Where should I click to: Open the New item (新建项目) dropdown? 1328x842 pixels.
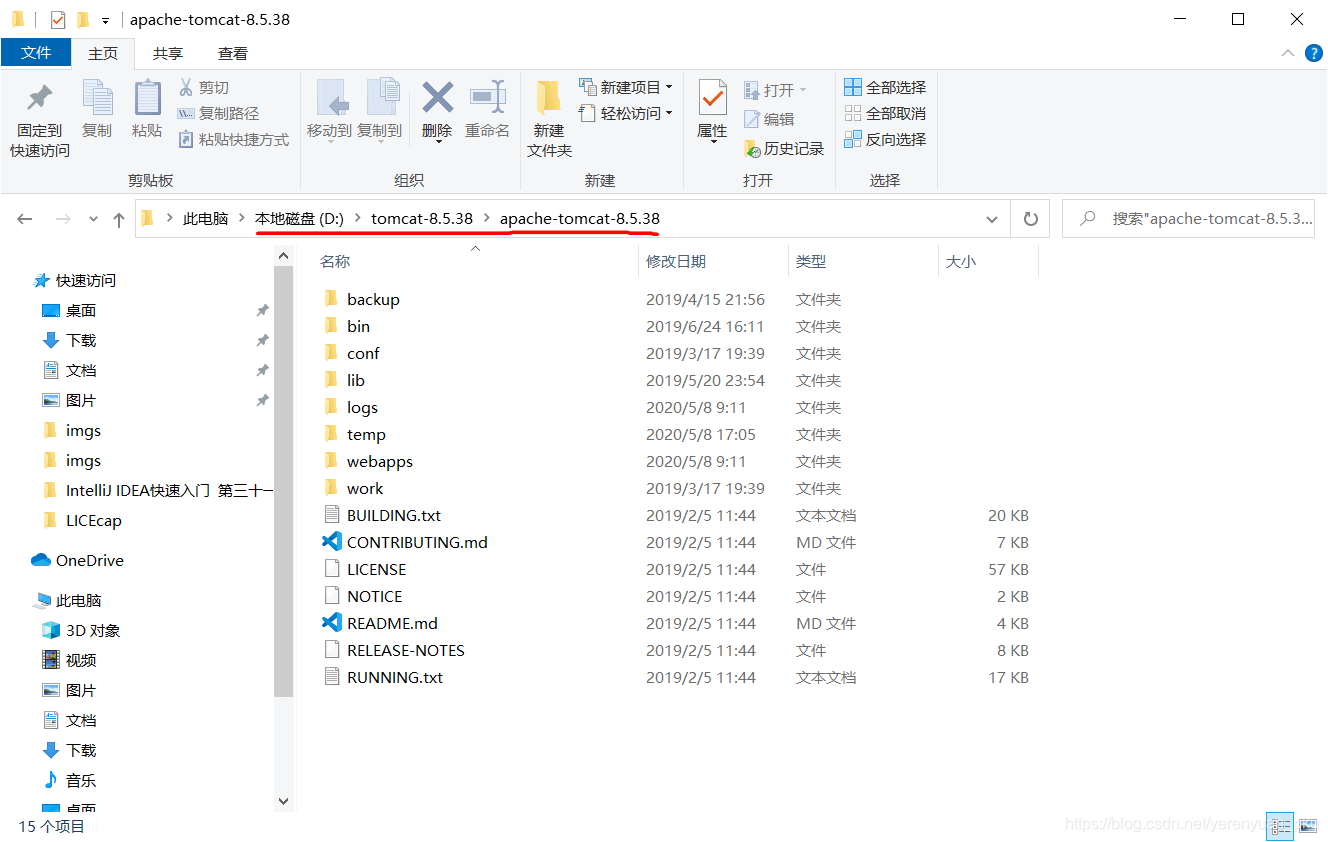[x=625, y=88]
